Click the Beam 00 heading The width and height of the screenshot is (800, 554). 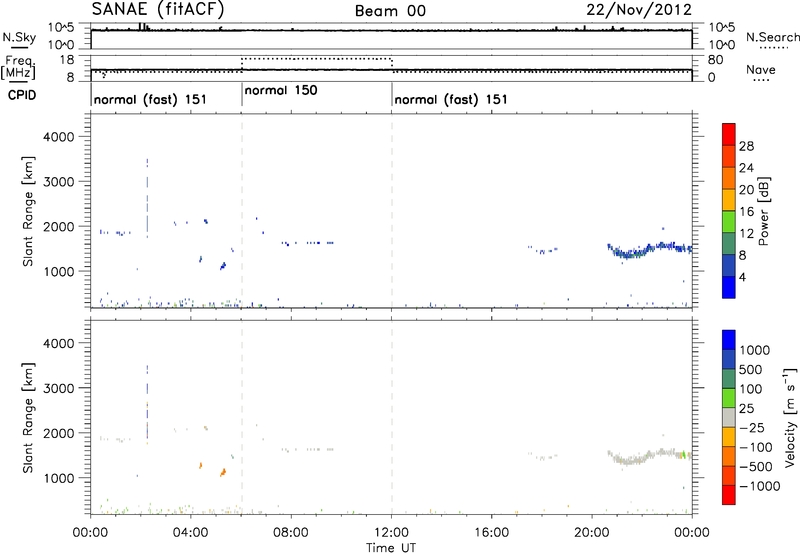(390, 11)
